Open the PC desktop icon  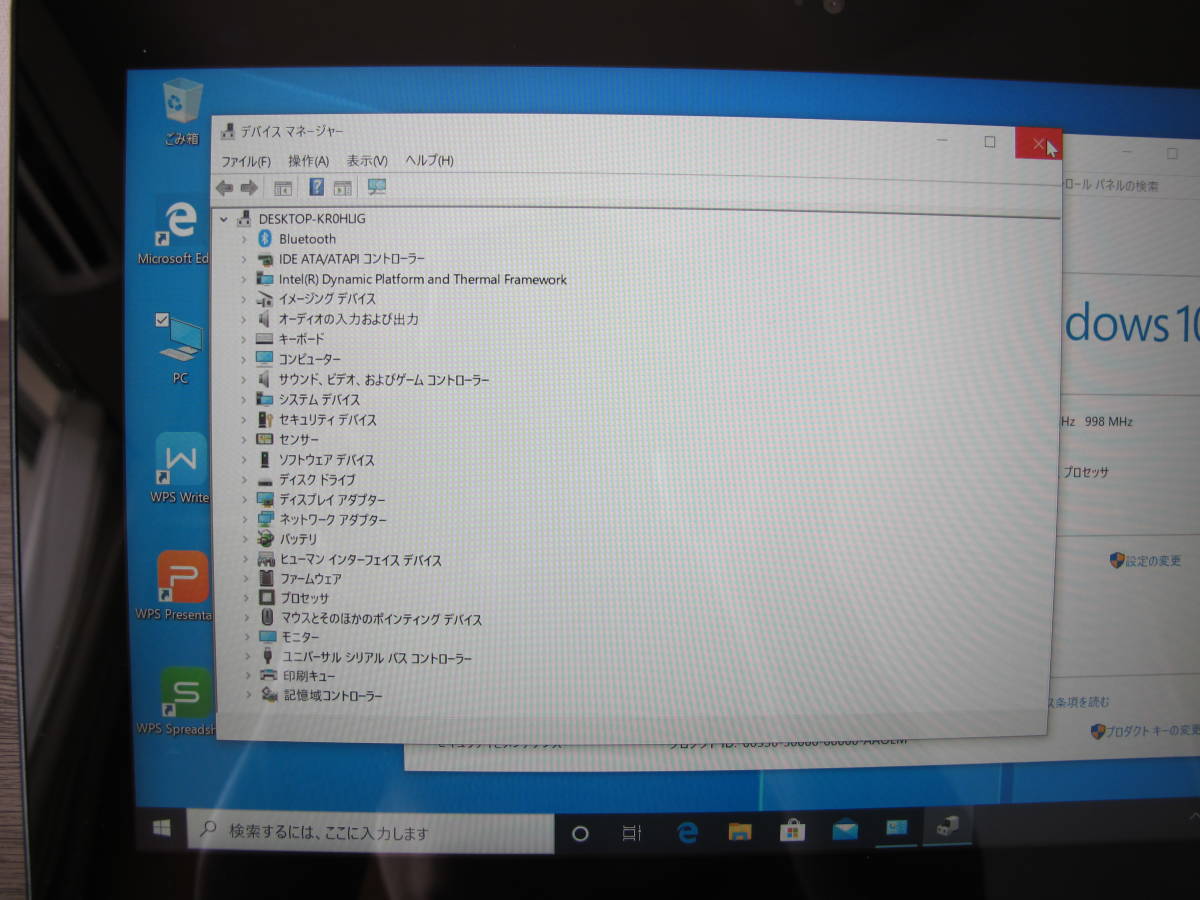[180, 350]
